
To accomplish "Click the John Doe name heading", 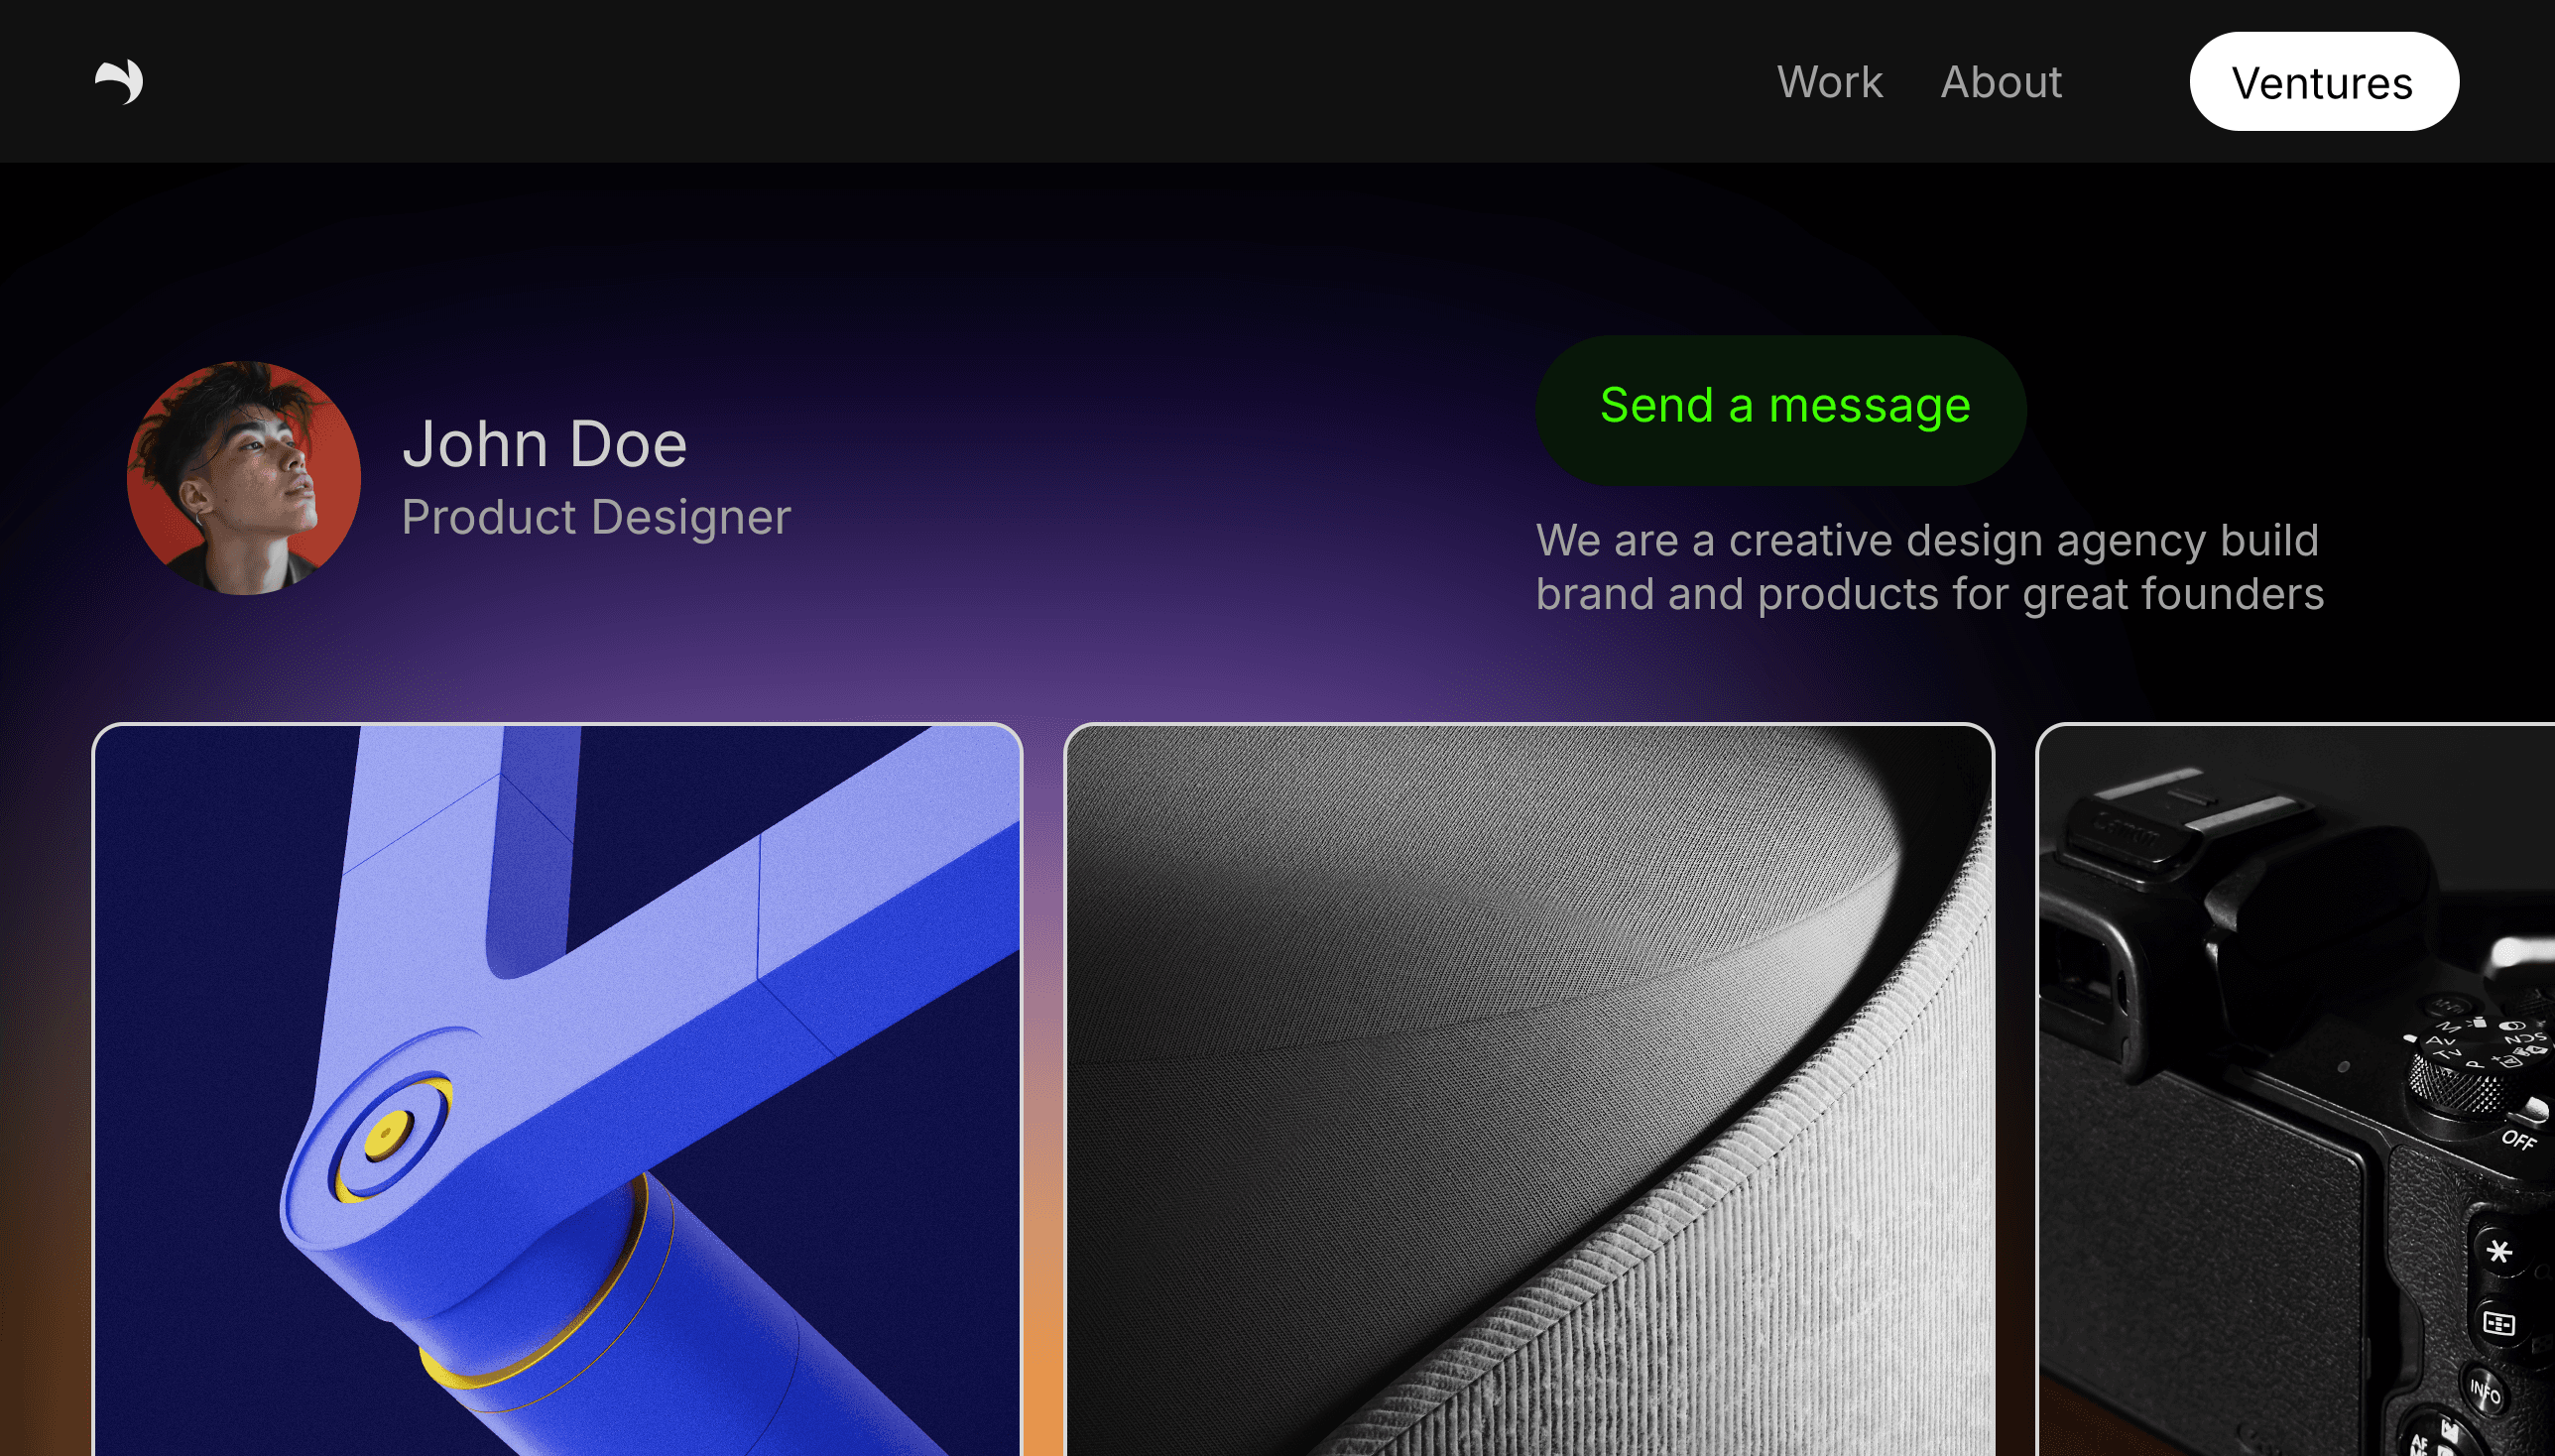I will tap(544, 444).
